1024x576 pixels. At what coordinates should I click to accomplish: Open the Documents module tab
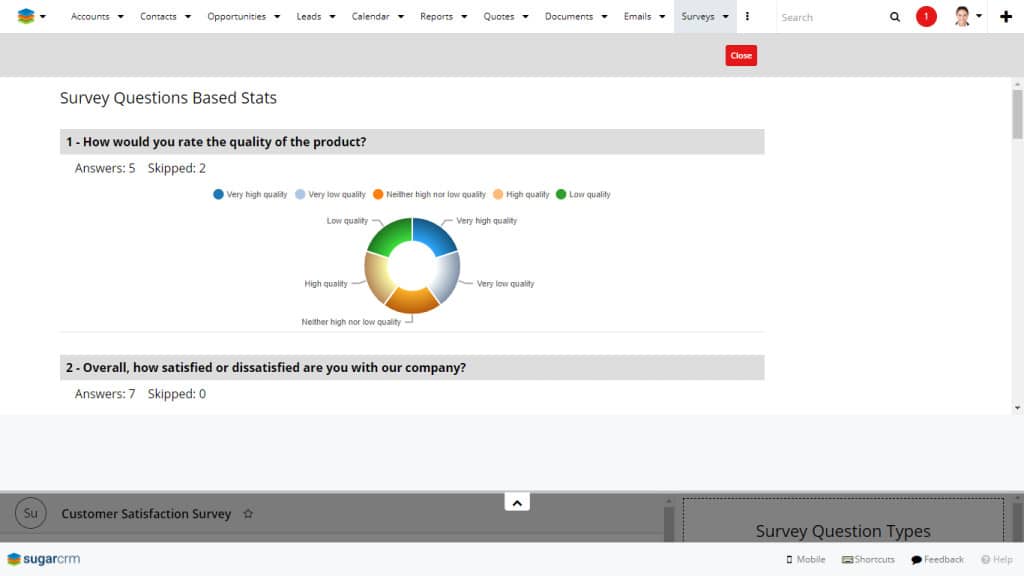tap(569, 16)
